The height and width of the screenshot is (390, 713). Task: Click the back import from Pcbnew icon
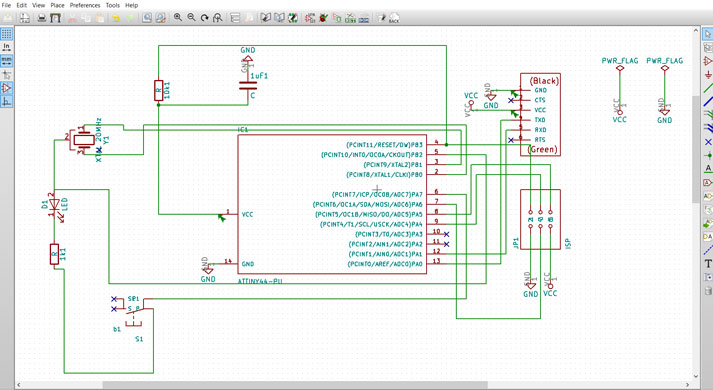tap(394, 18)
